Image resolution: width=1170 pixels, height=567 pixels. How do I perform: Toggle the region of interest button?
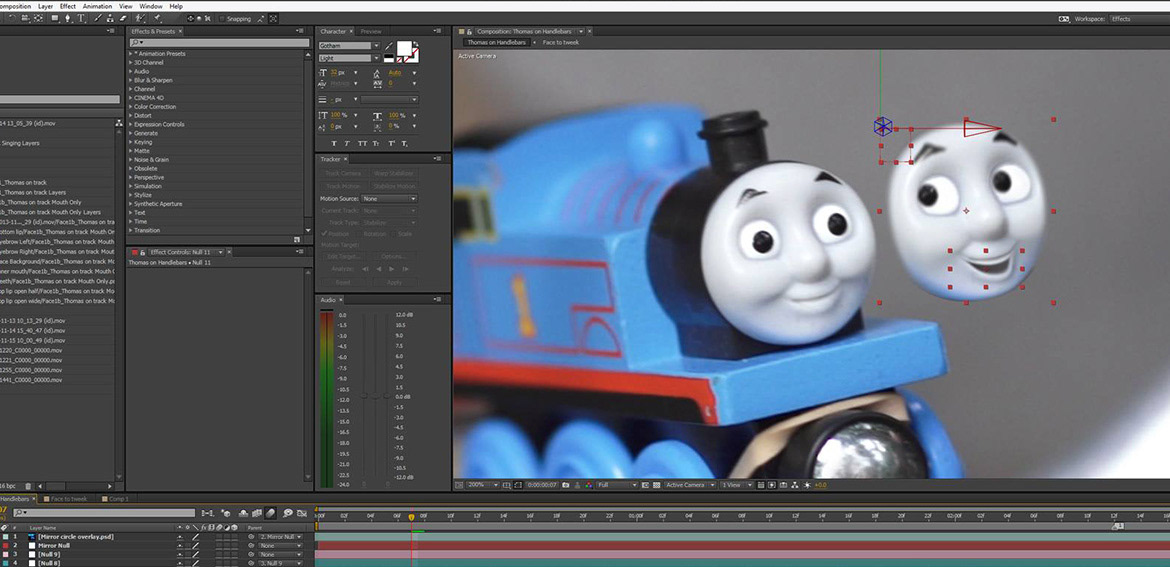(x=645, y=485)
